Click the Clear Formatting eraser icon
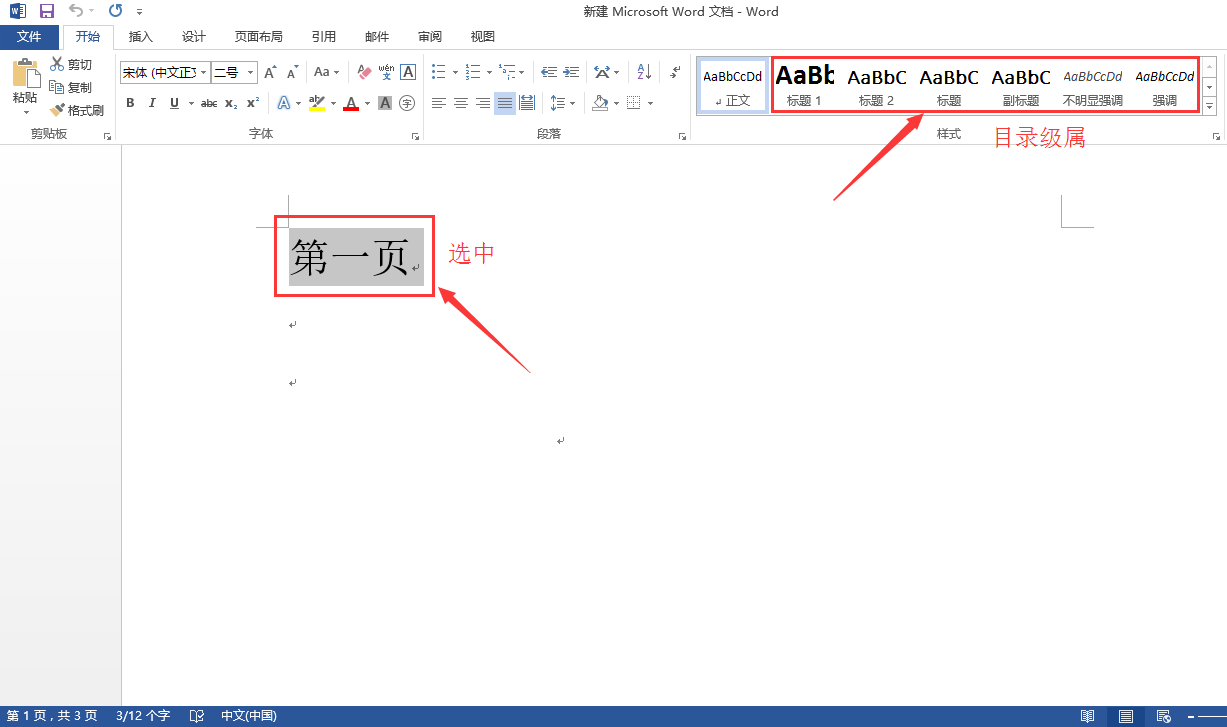Viewport: 1227px width, 727px height. [363, 72]
